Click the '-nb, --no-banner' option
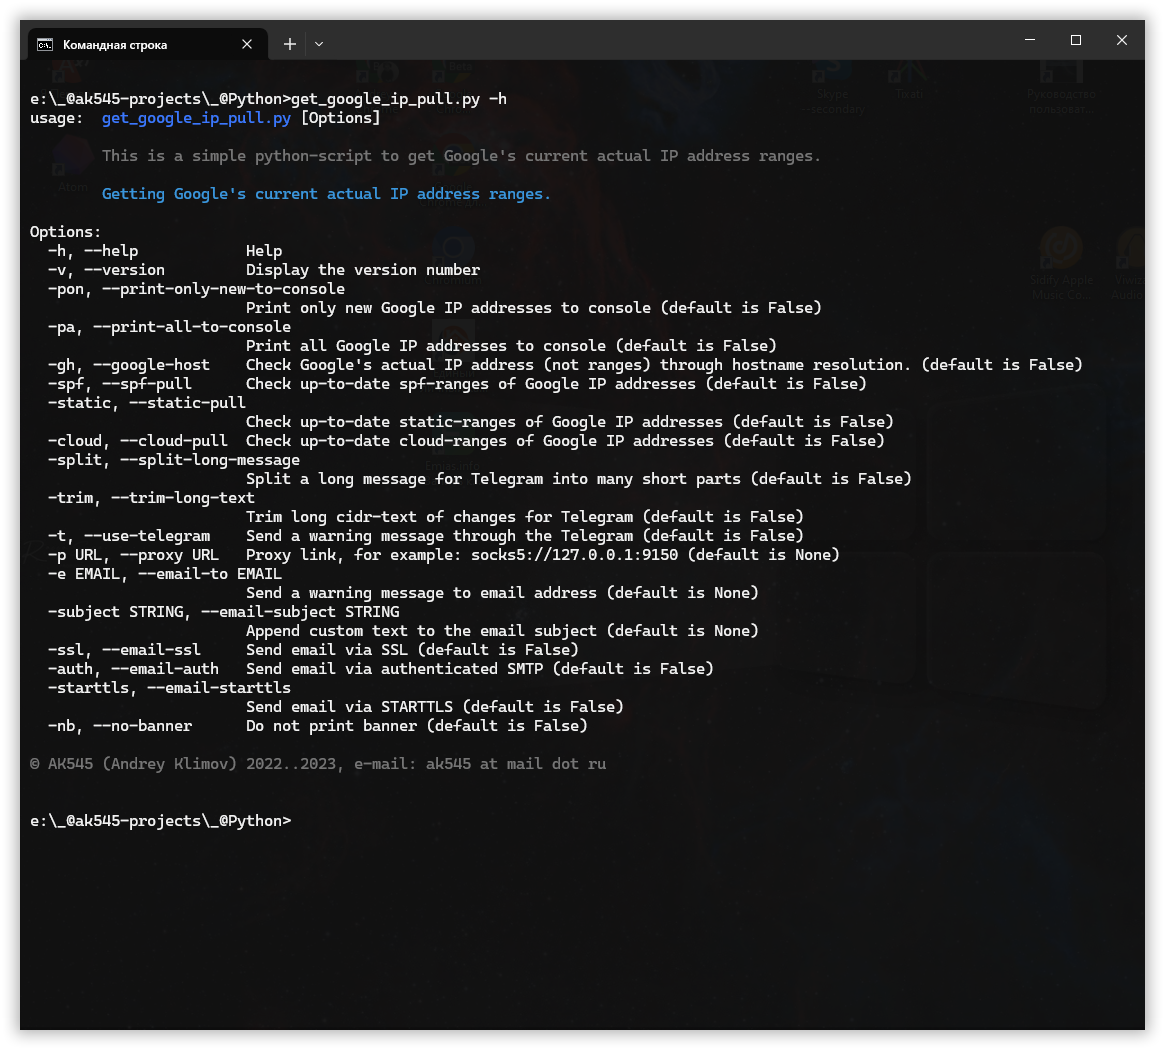The image size is (1165, 1050). pyautogui.click(x=120, y=726)
